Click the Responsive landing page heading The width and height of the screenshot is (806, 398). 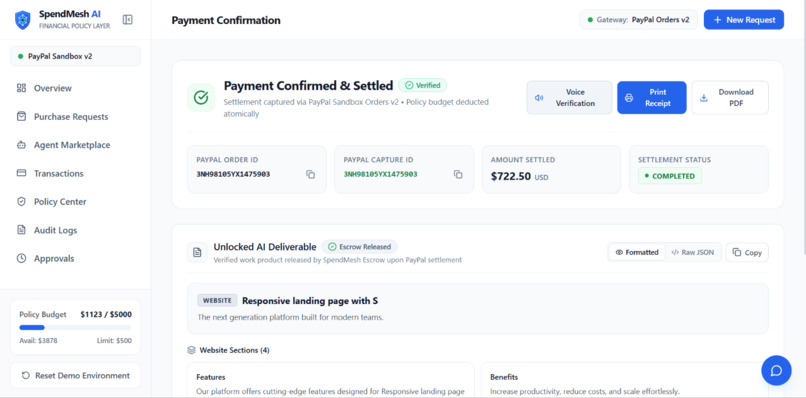click(x=310, y=301)
